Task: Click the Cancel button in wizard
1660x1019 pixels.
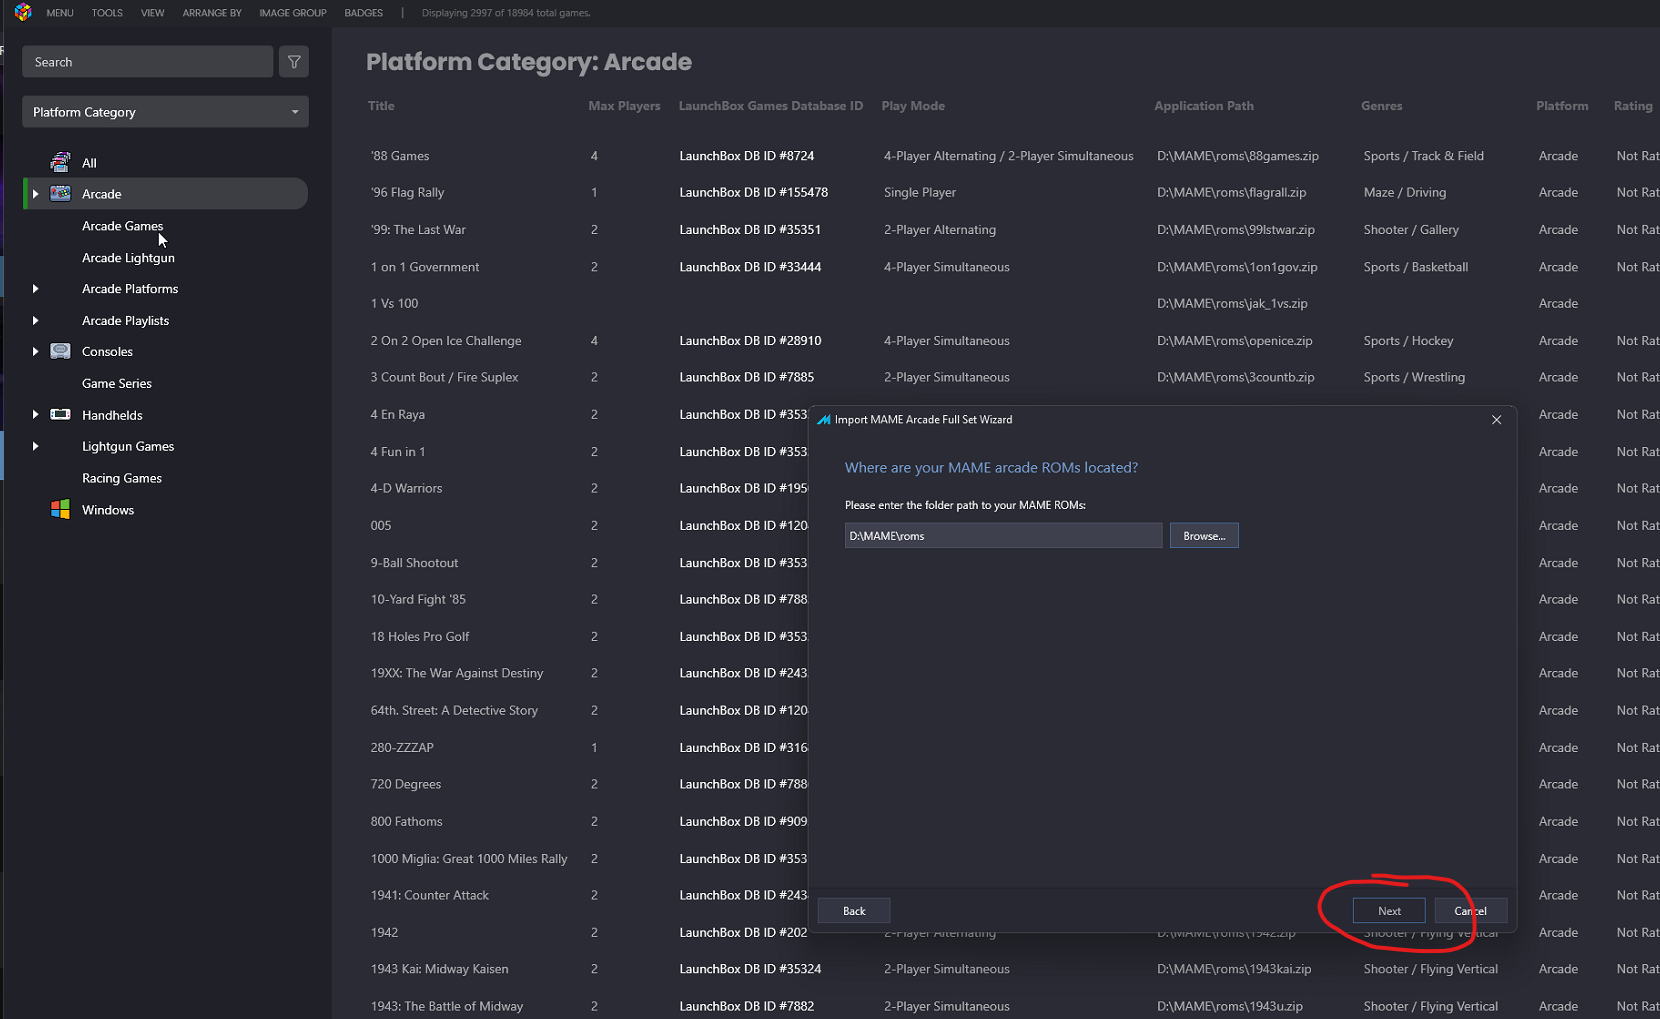Action: [1470, 911]
